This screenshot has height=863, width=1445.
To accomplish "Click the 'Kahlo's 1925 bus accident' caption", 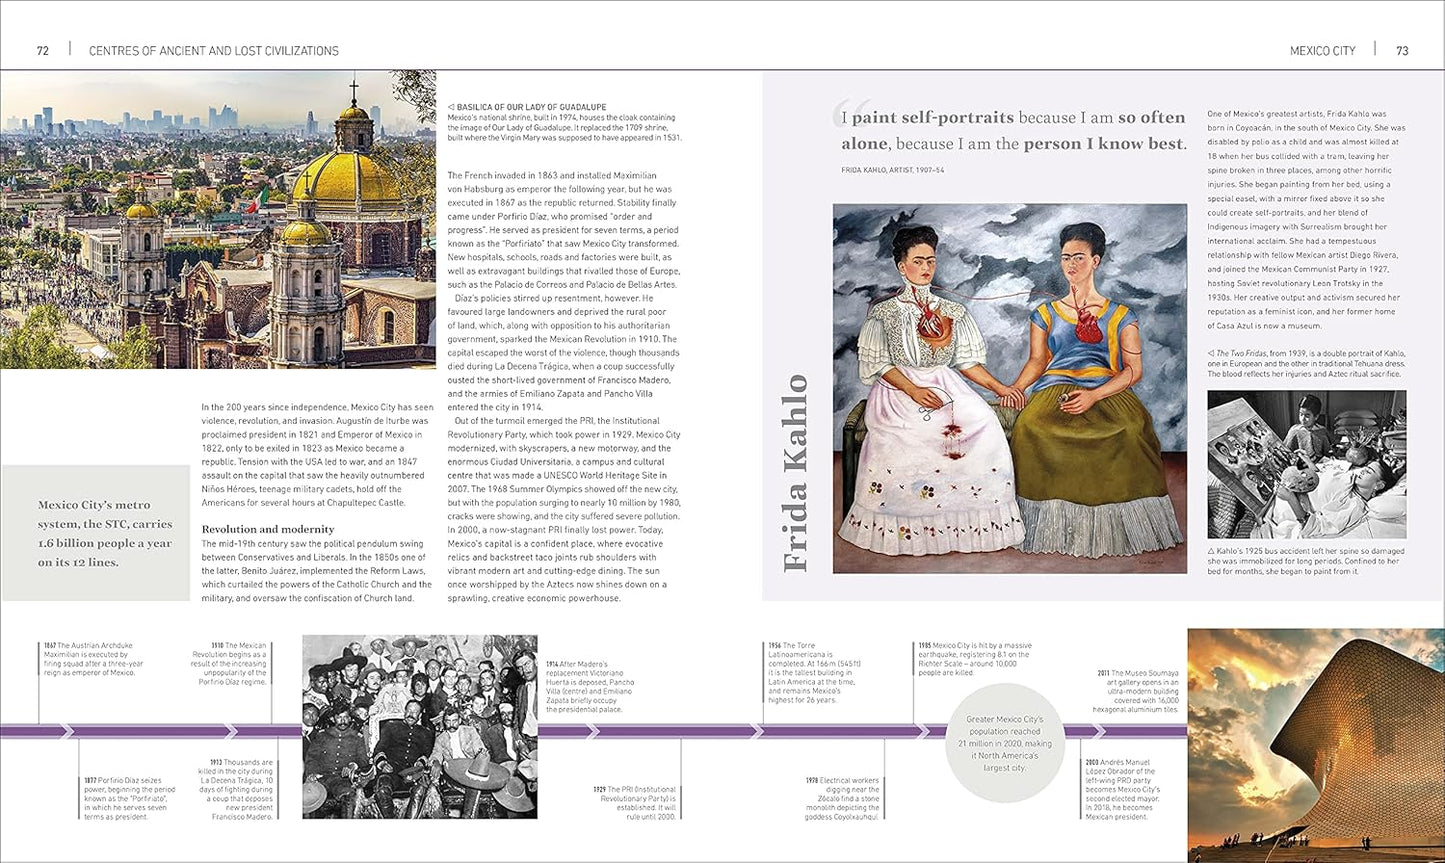I will click(1306, 561).
